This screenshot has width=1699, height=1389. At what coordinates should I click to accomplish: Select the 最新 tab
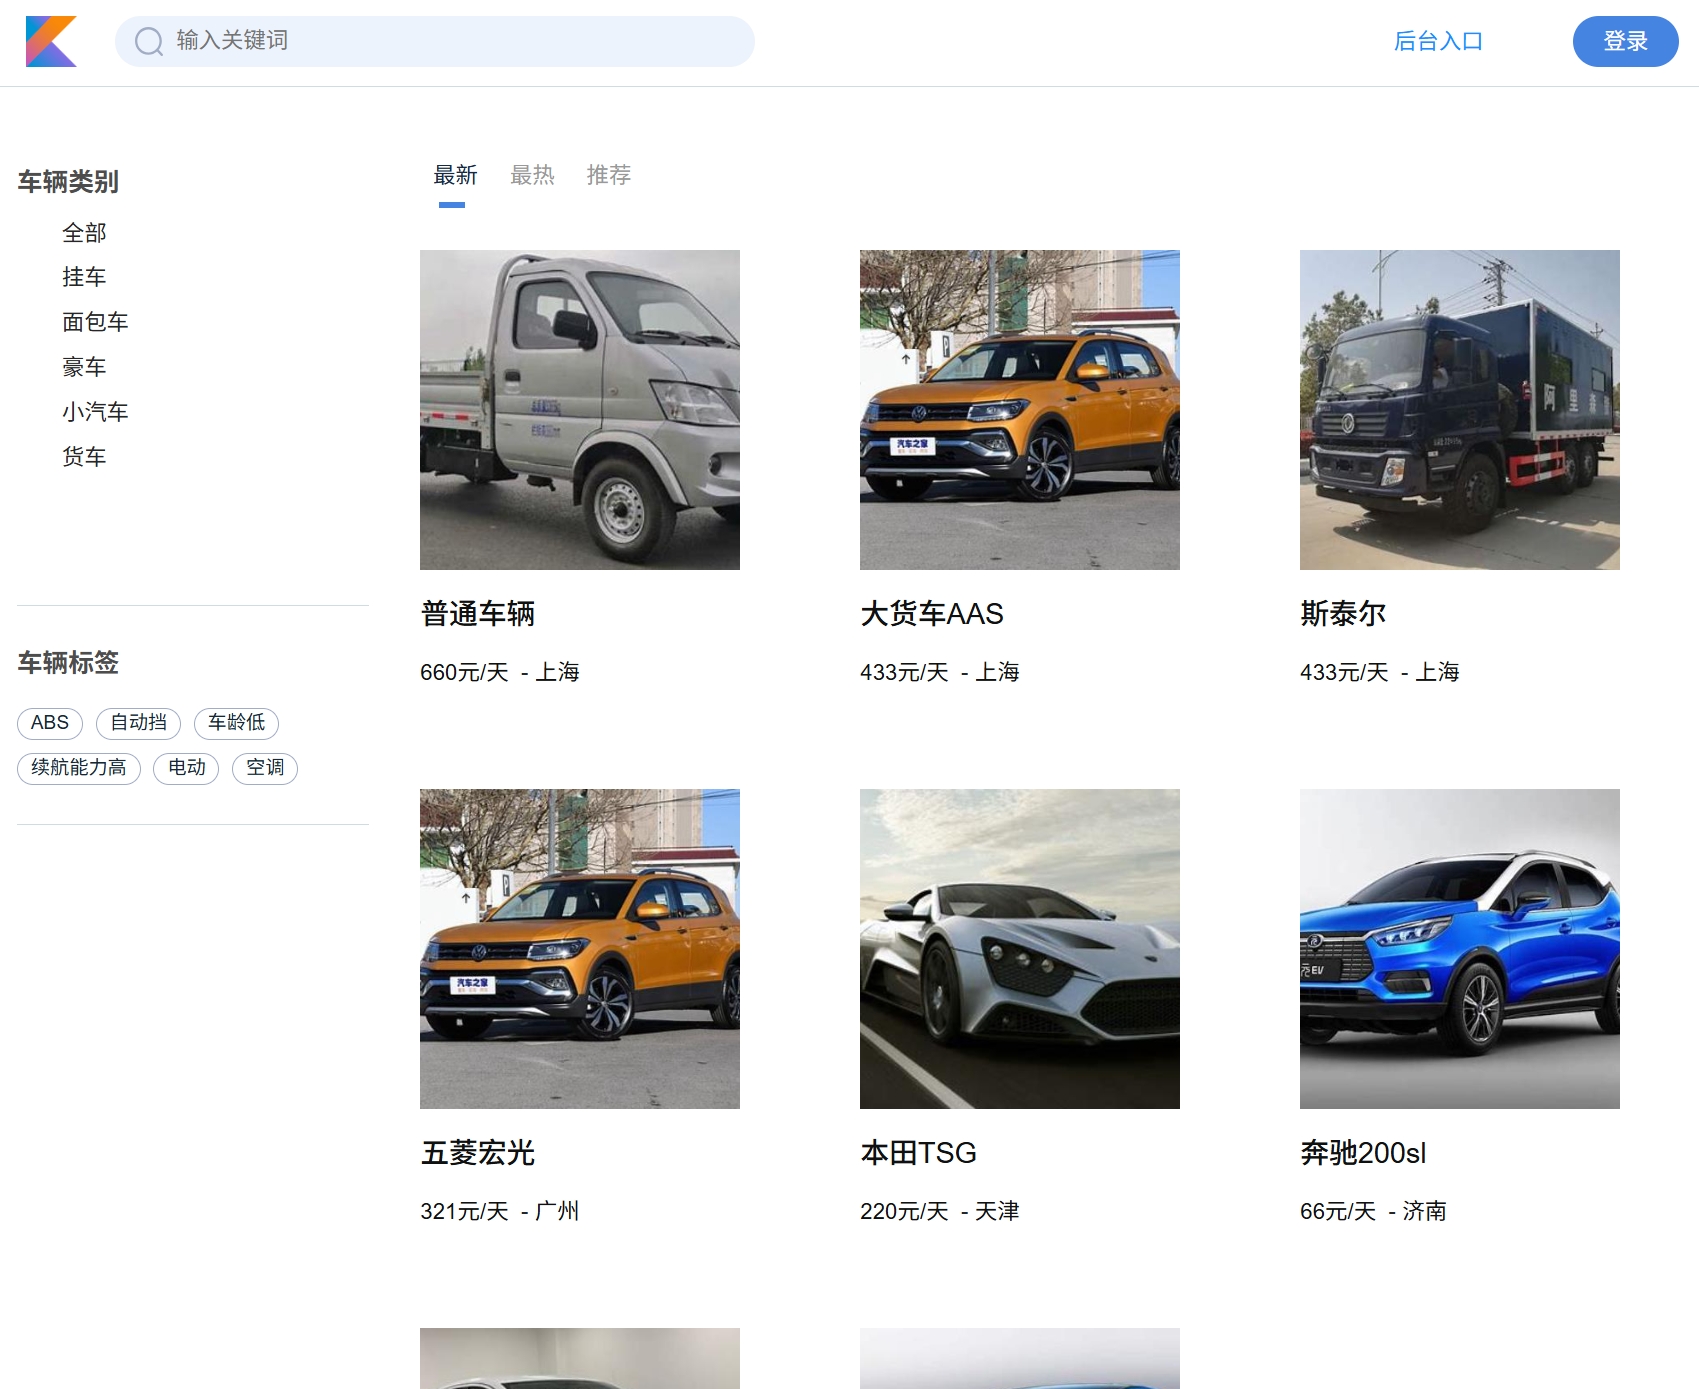[454, 175]
